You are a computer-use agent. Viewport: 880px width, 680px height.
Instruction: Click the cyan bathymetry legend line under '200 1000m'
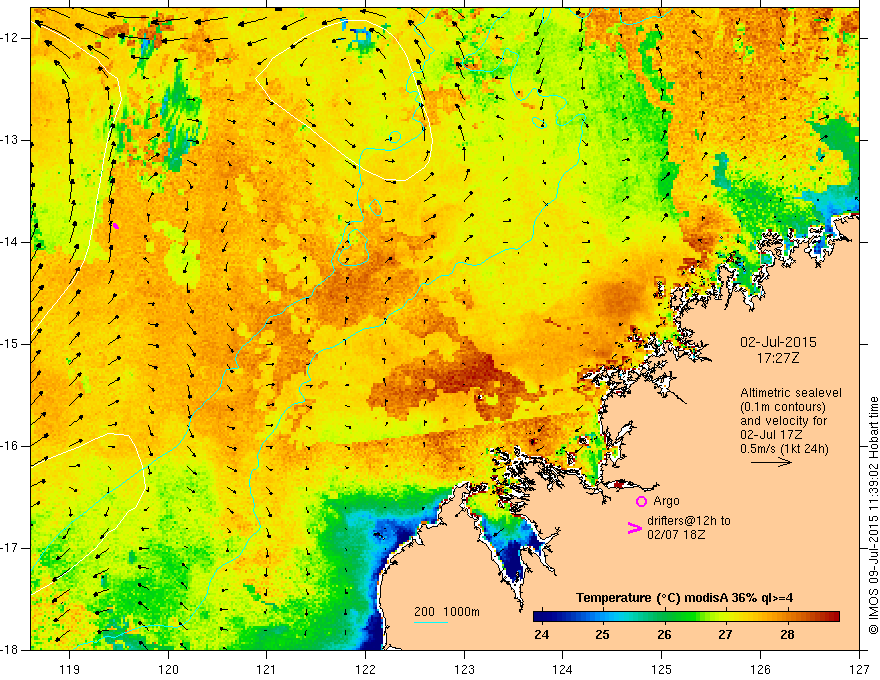431,623
